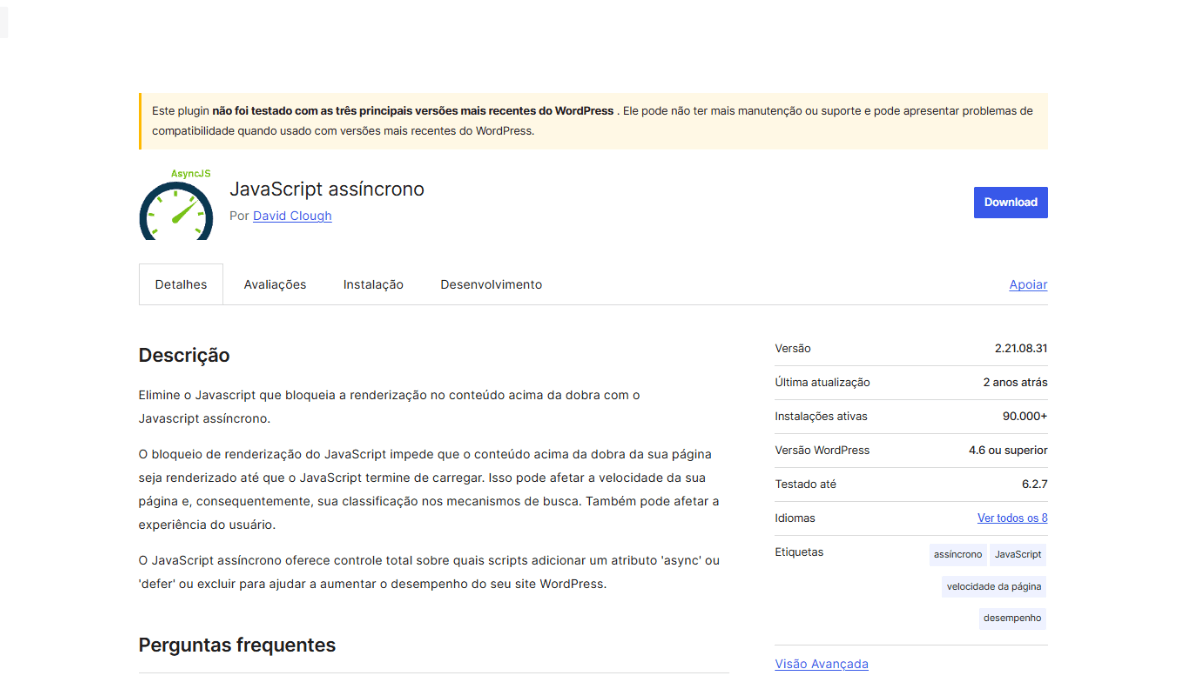Click the 2 anos atrás value

coord(1015,382)
